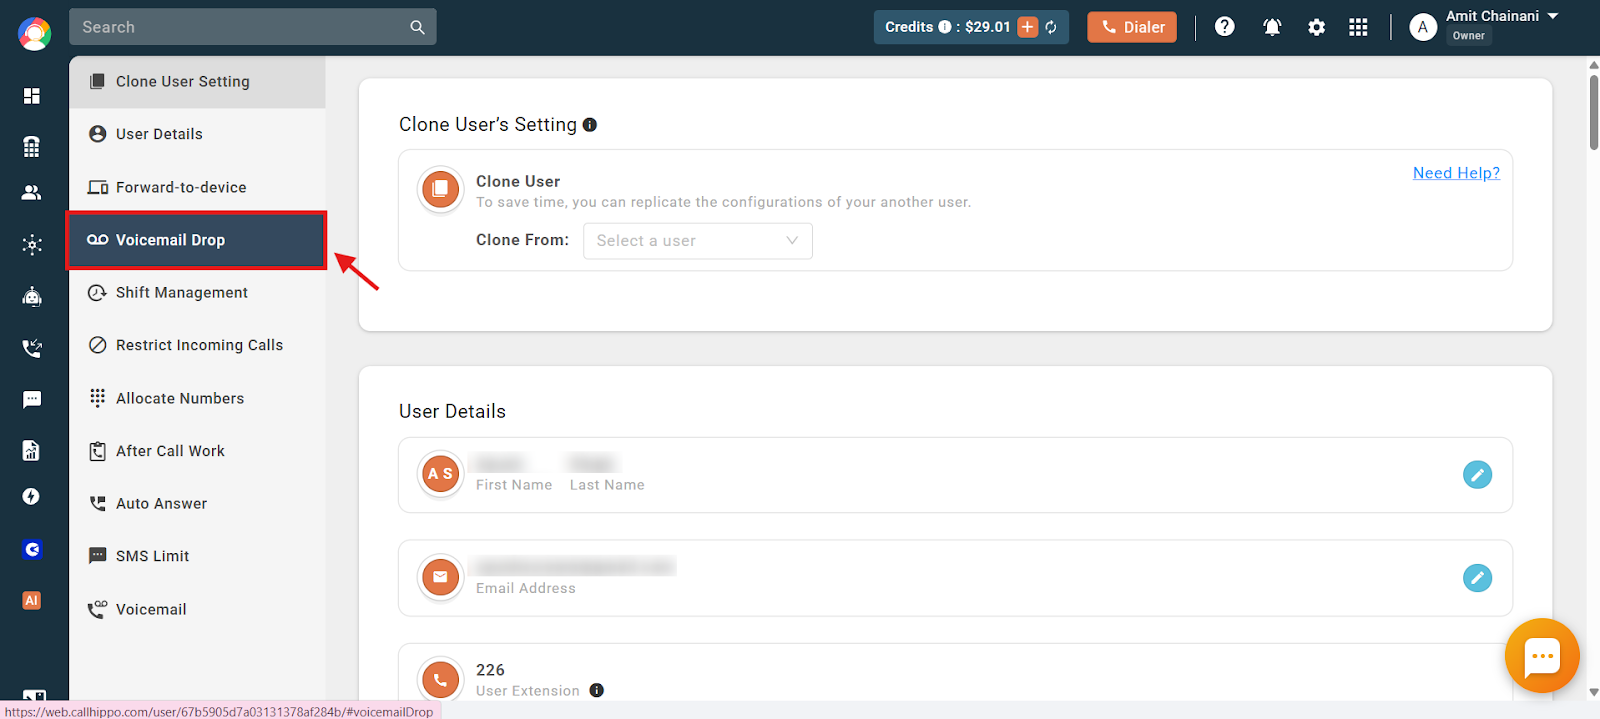Viewport: 1600px width, 719px height.
Task: Expand the Amit Chainani account menu
Action: (1553, 16)
